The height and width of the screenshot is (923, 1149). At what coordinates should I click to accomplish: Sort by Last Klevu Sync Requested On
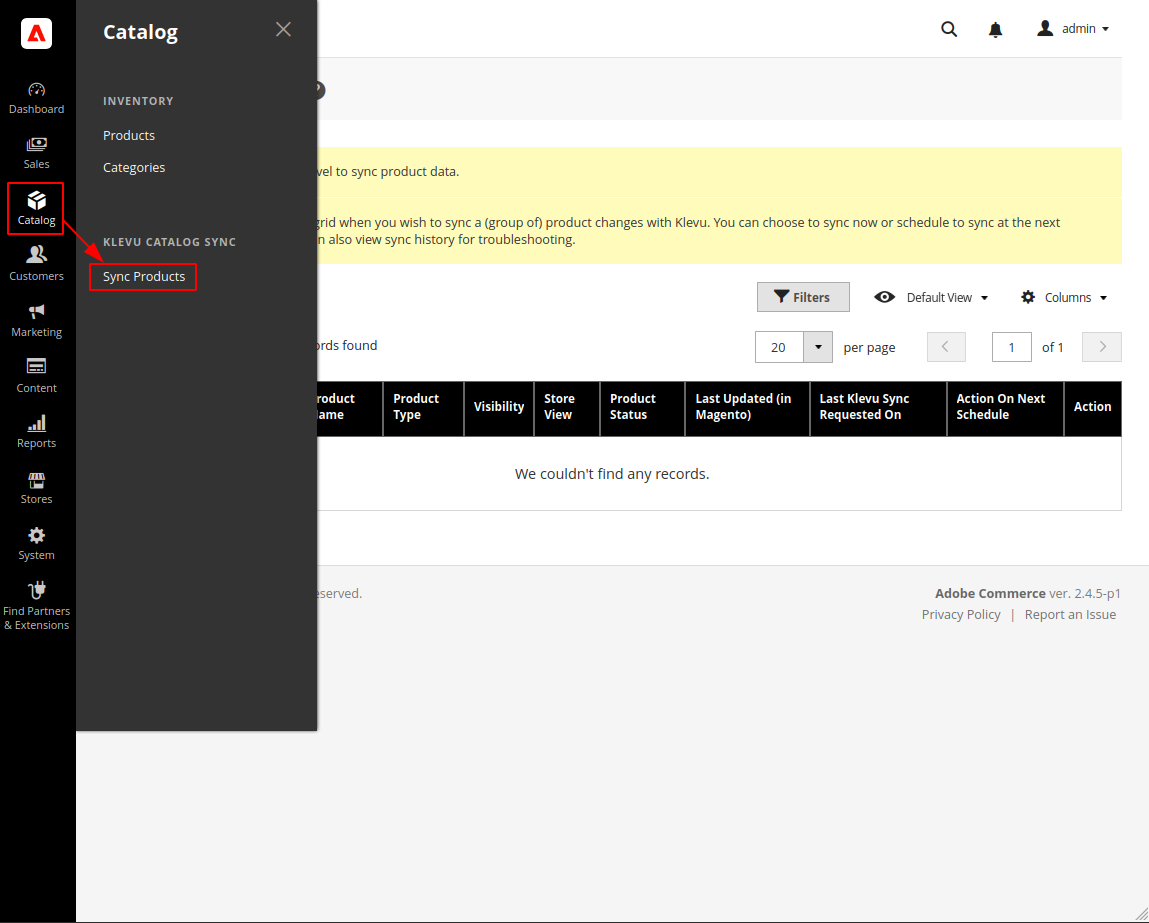[879, 409]
